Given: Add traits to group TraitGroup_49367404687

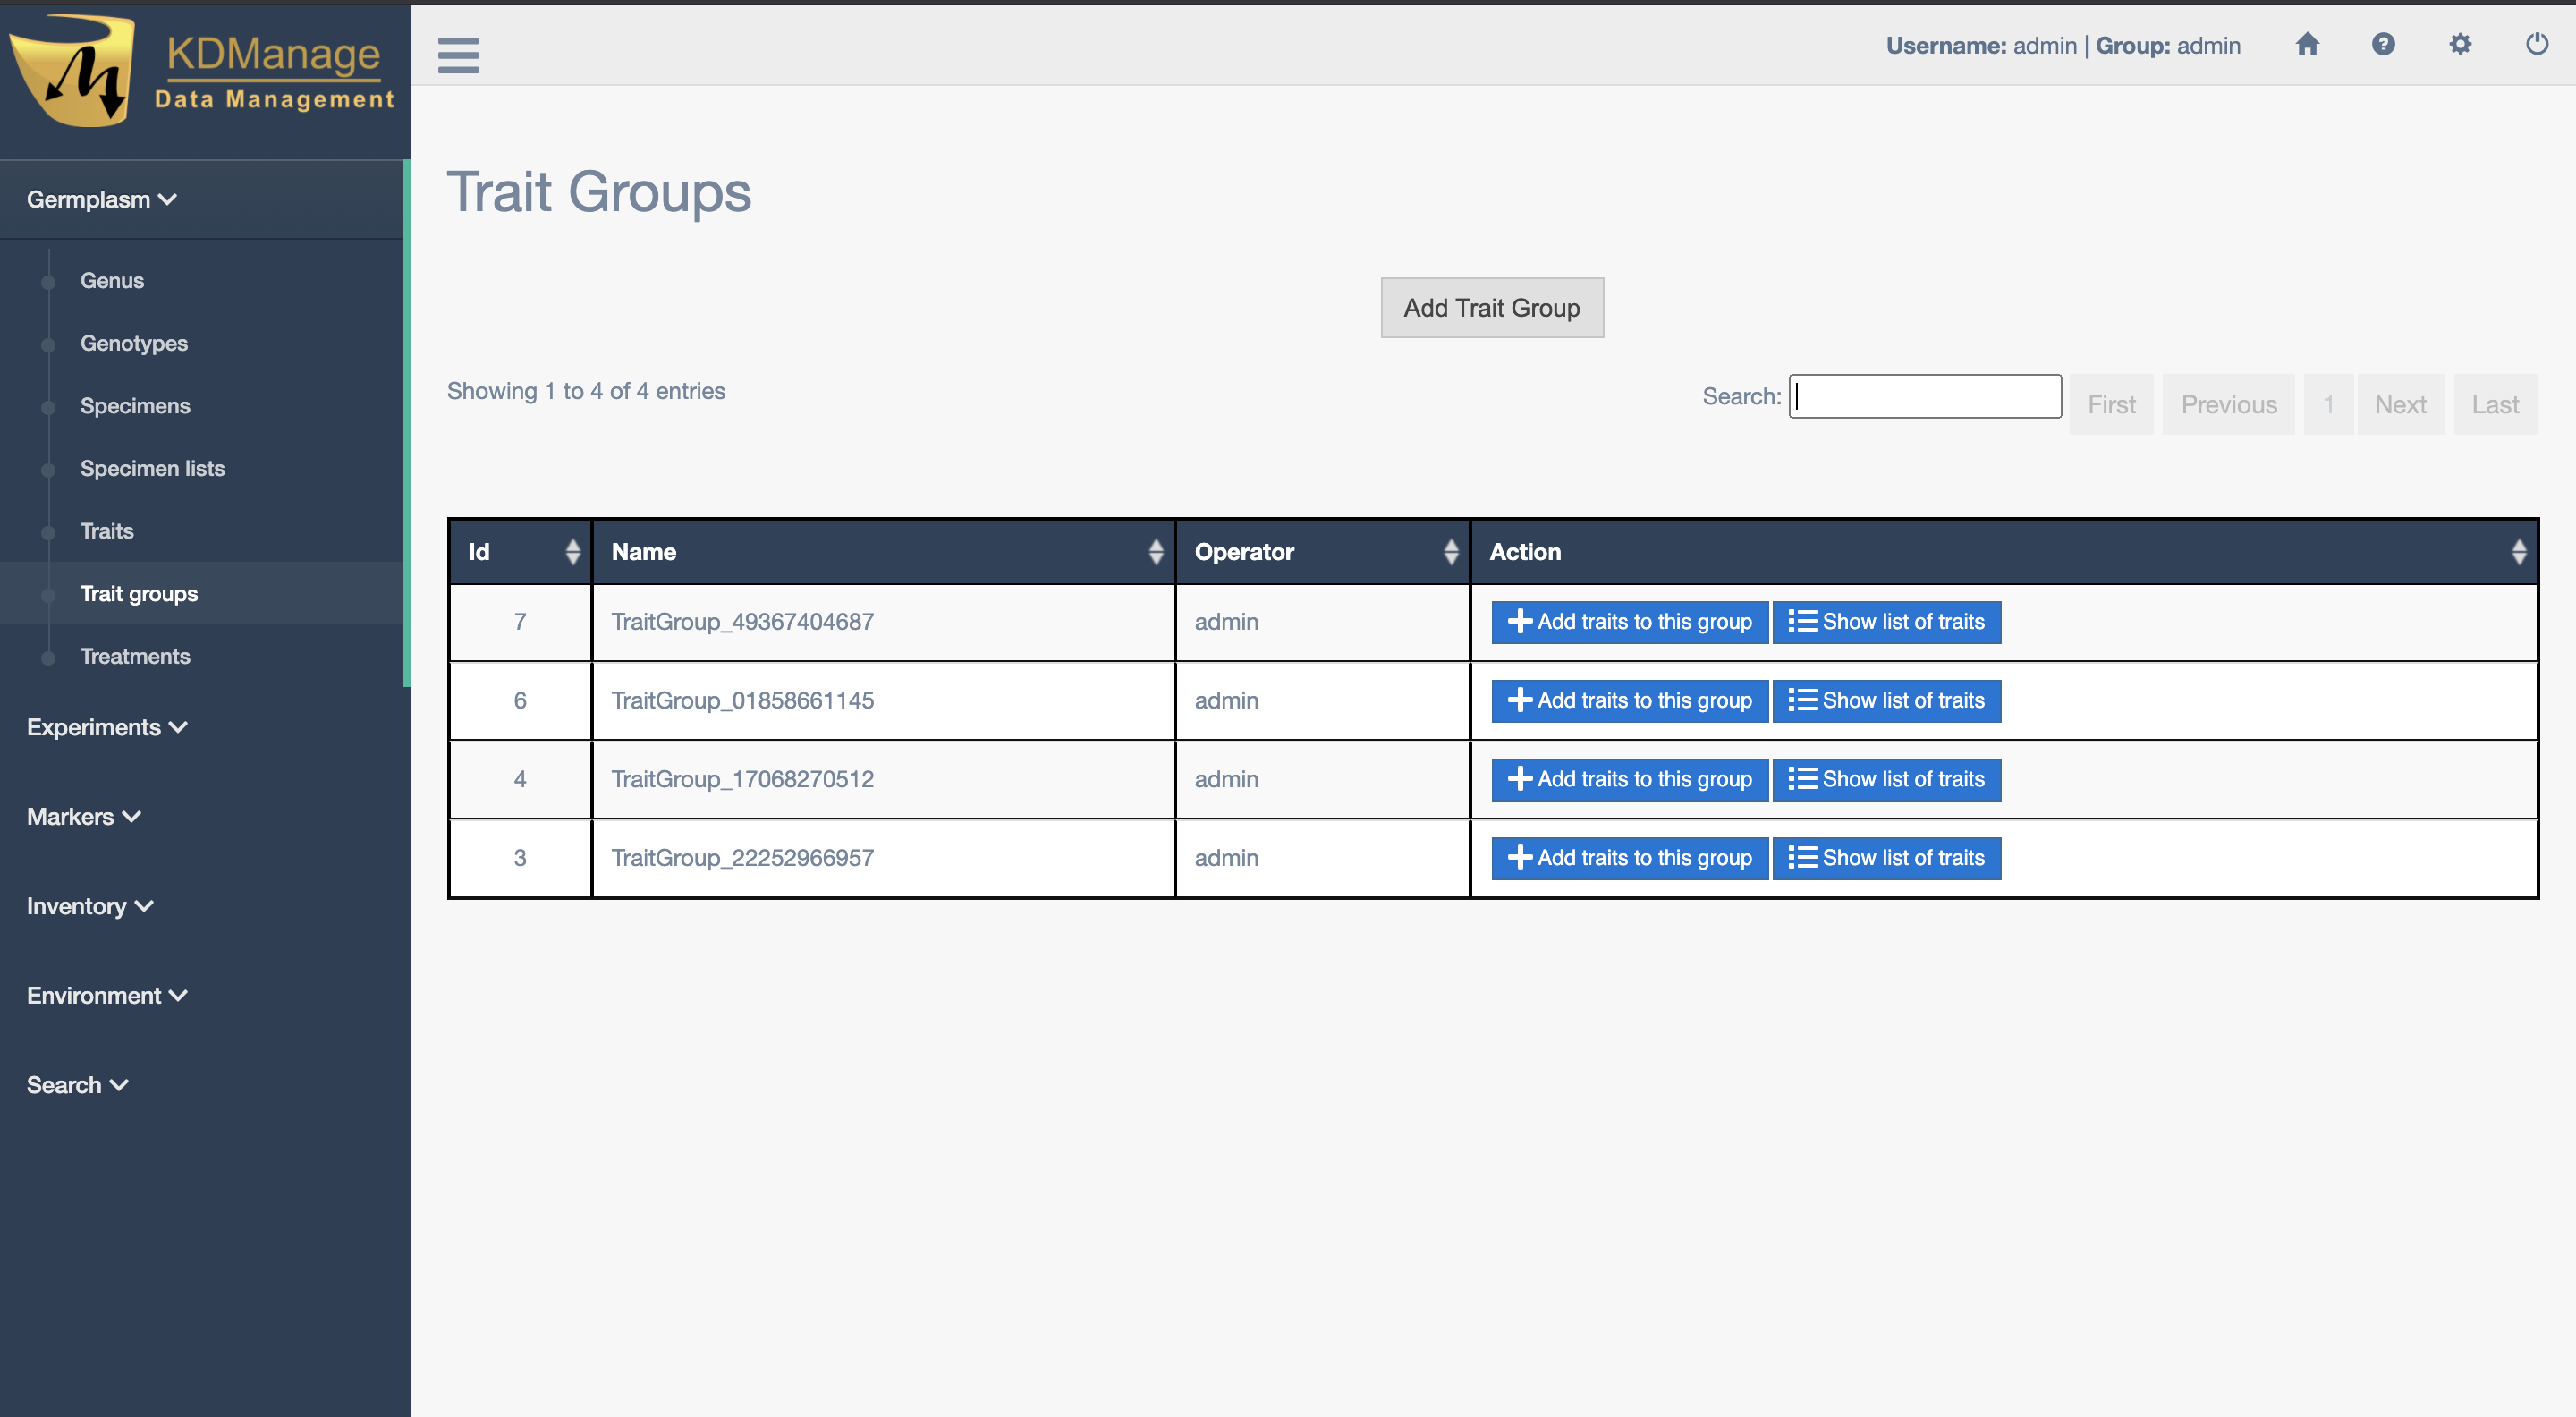Looking at the screenshot, I should pos(1629,622).
